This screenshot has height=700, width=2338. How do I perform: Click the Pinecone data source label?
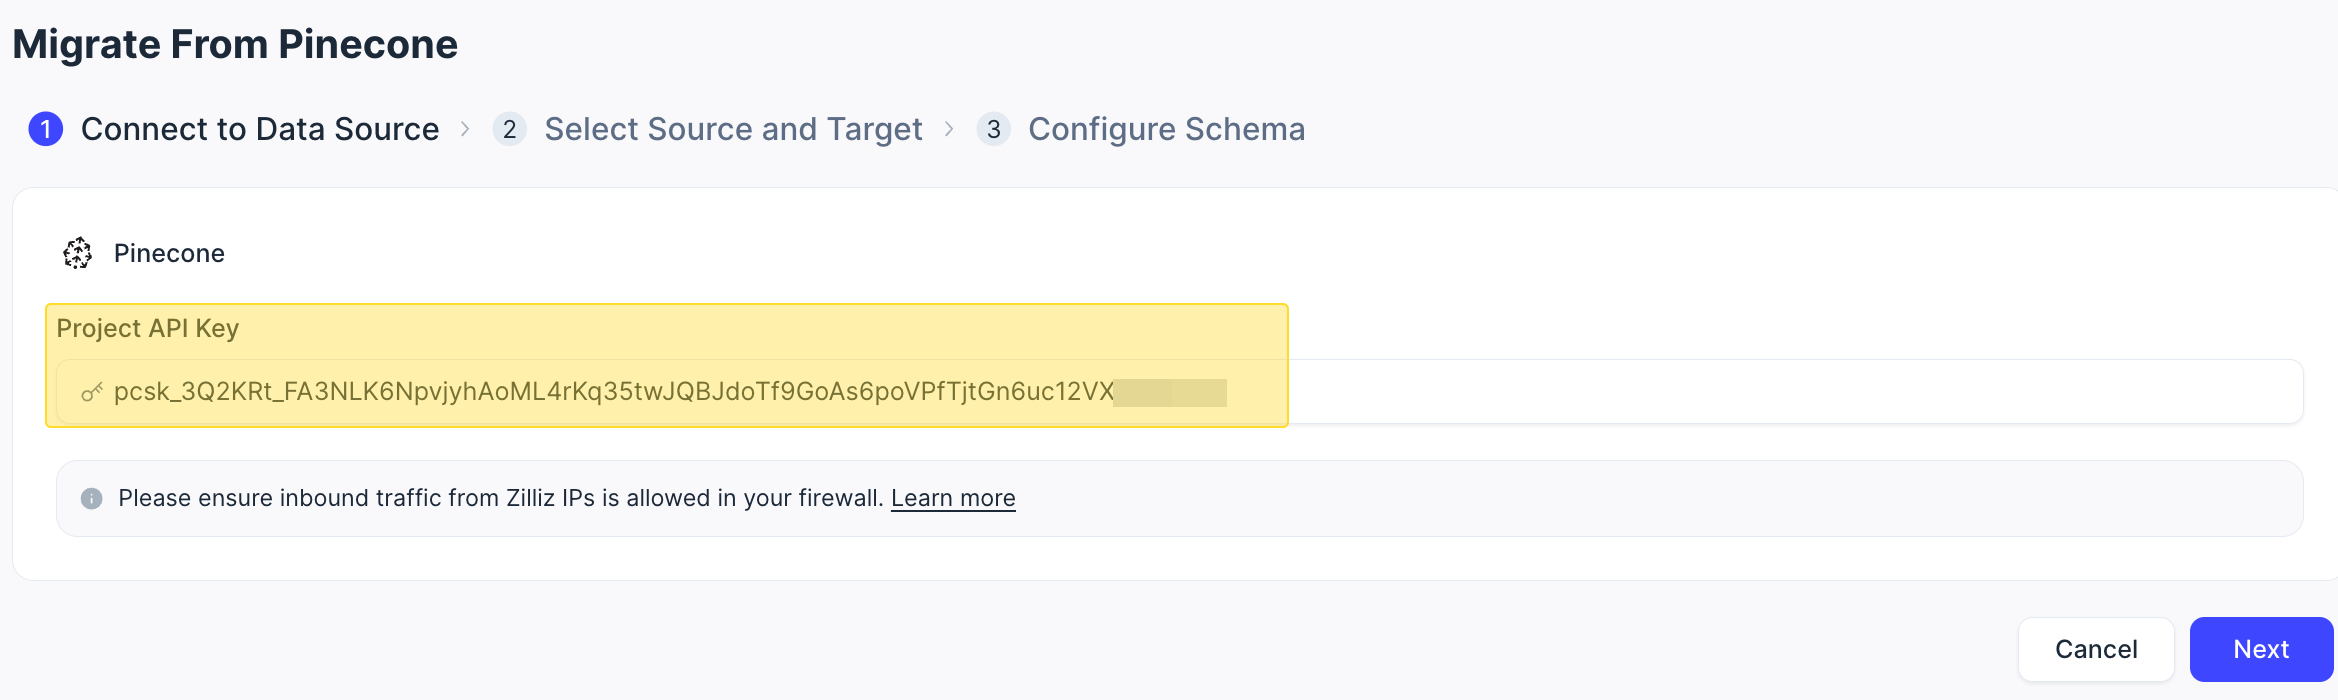pos(169,253)
